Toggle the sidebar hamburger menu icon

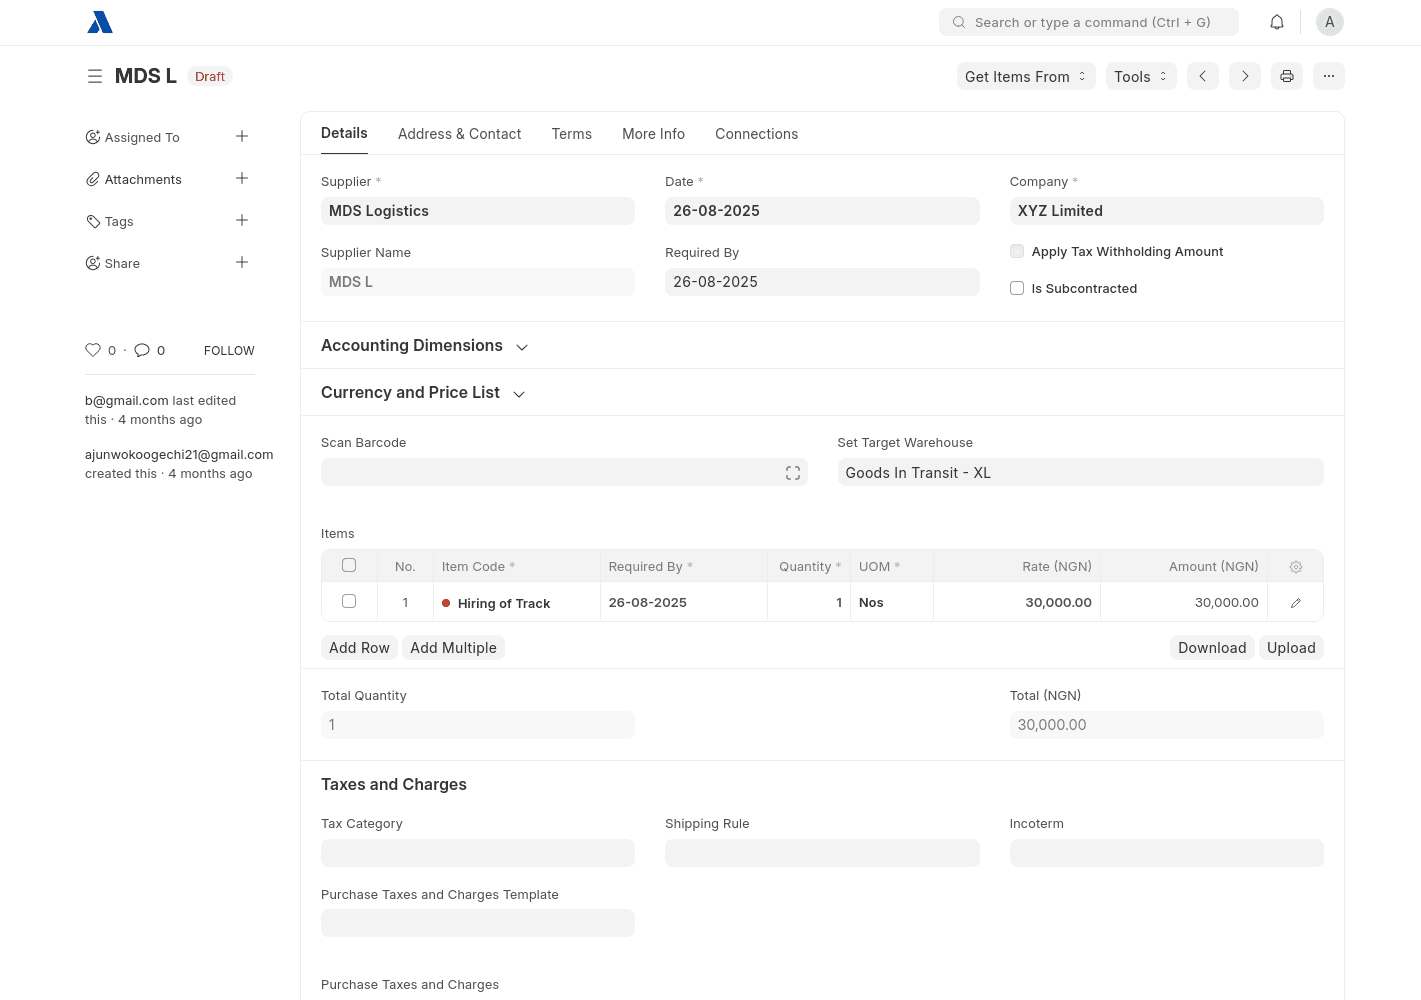[x=95, y=76]
